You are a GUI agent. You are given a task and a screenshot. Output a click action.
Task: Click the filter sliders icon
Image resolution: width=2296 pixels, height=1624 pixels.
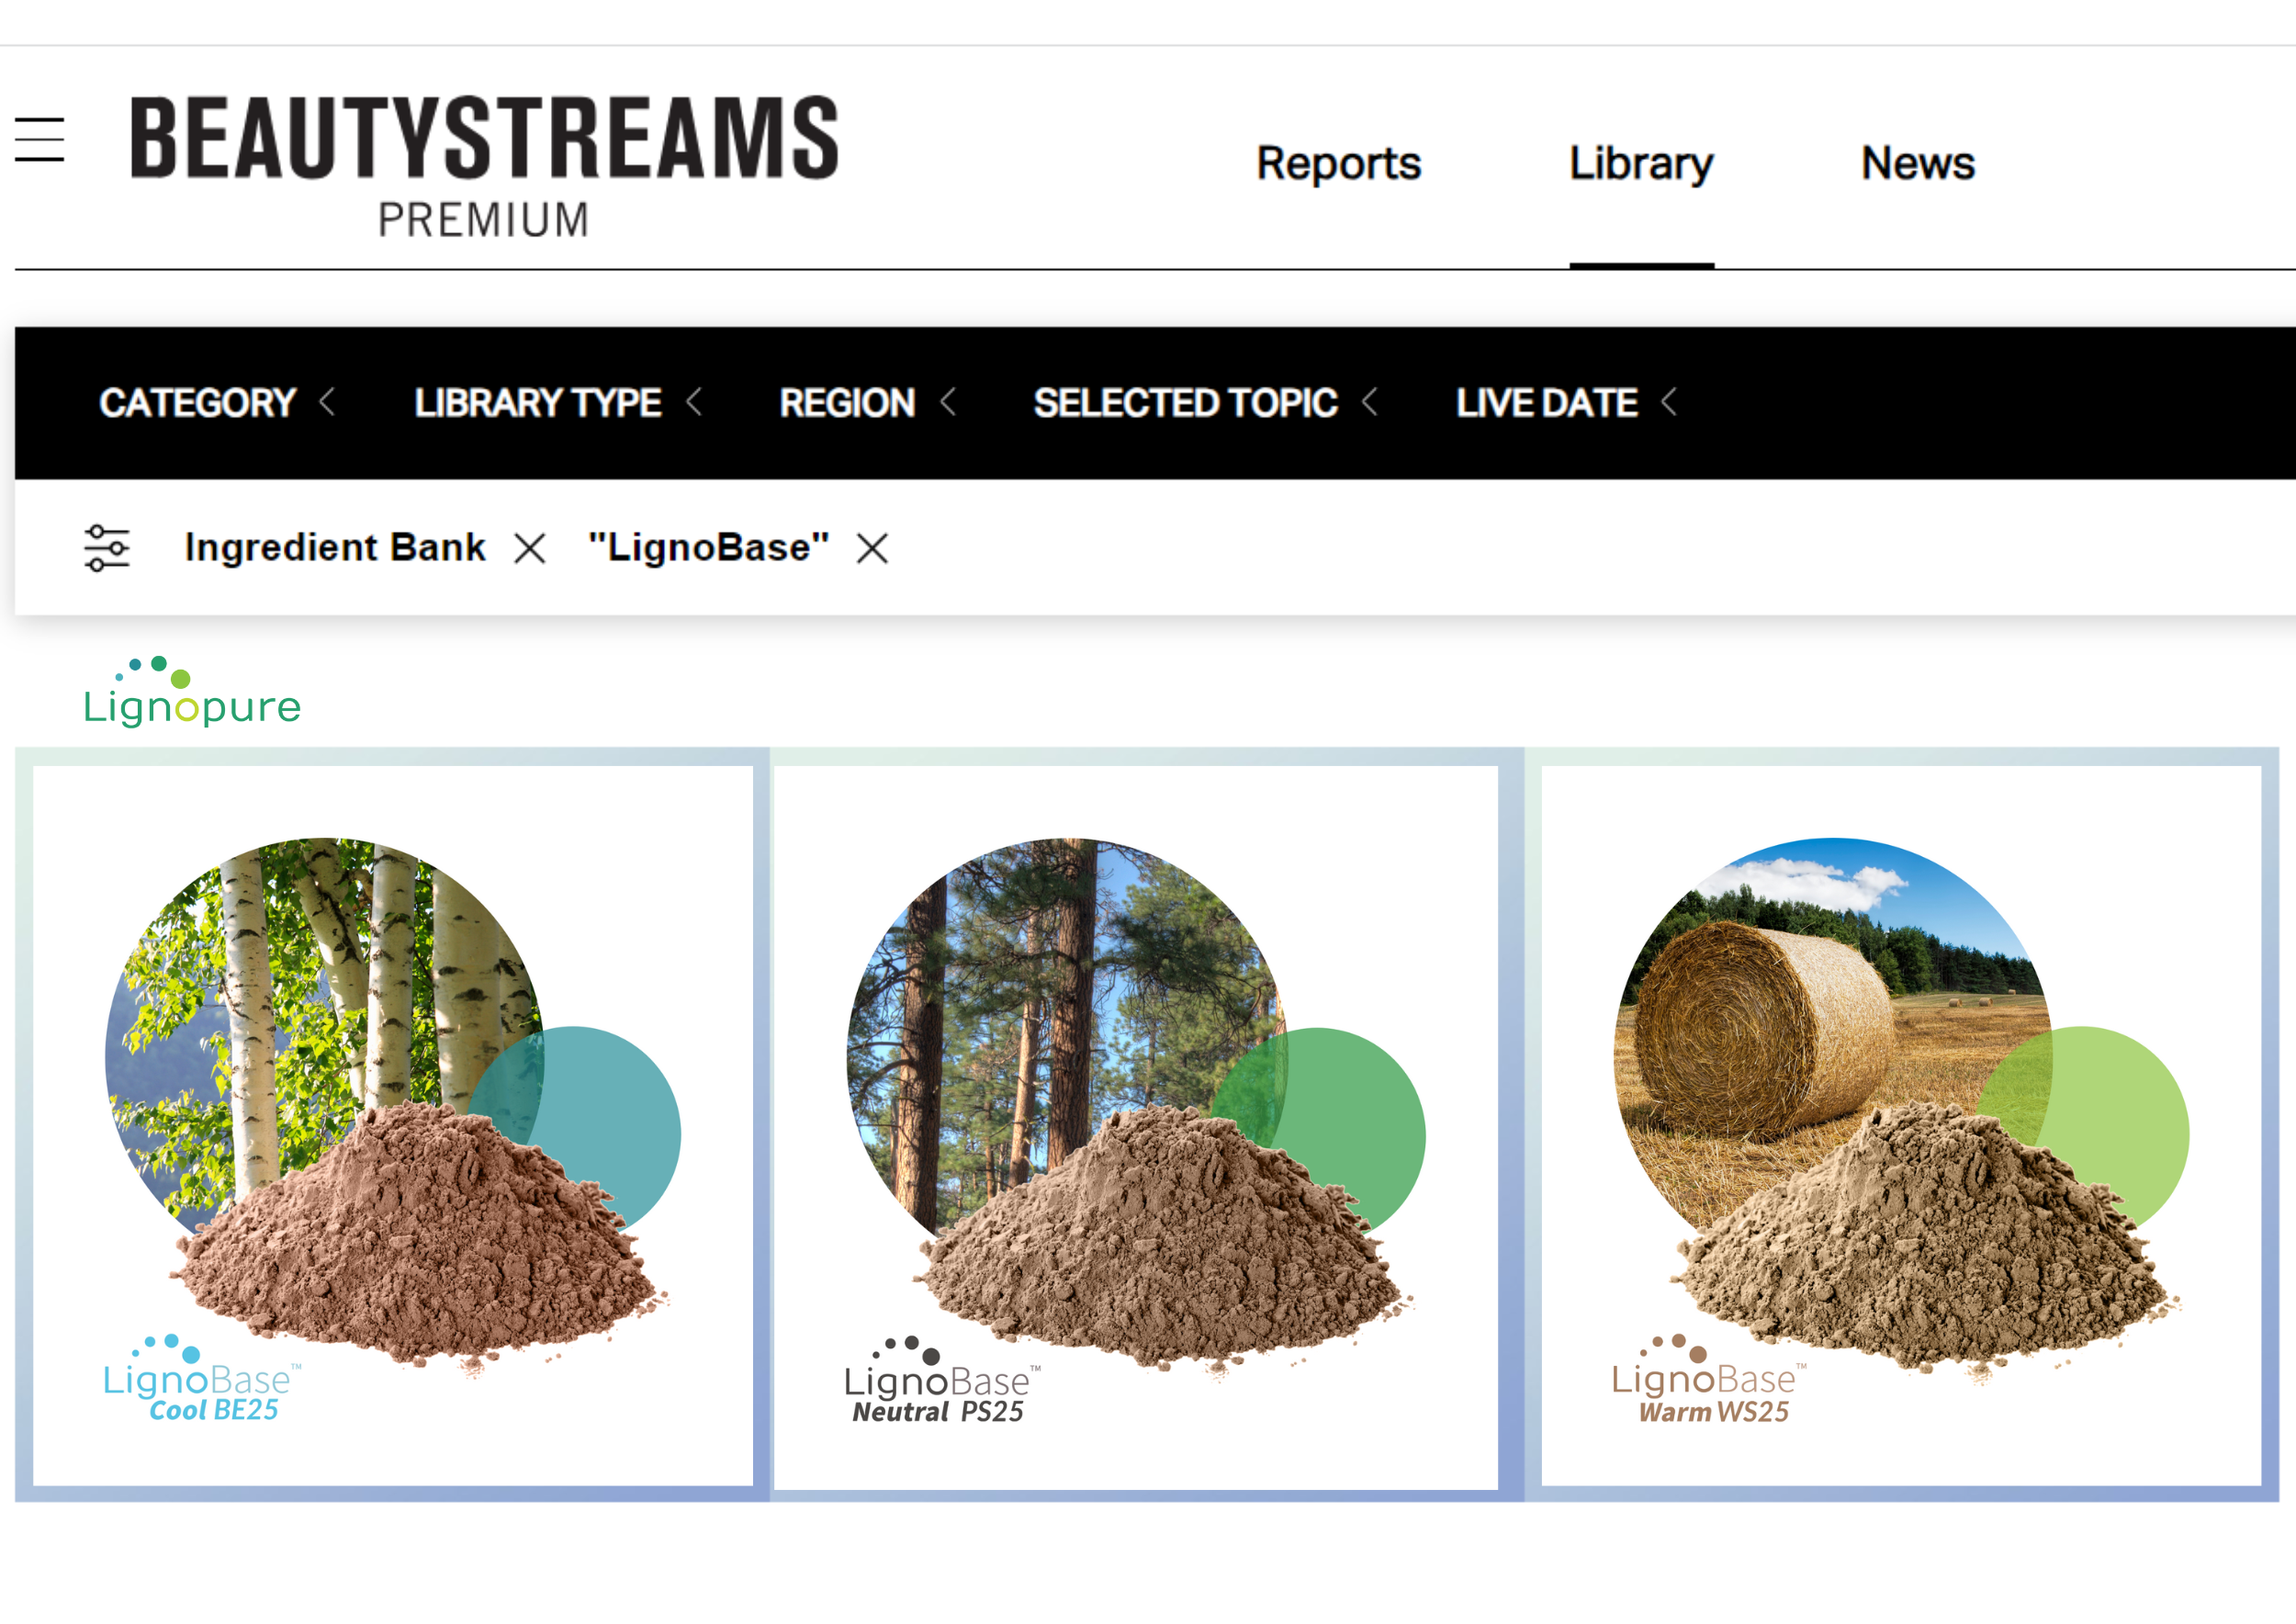(x=107, y=548)
